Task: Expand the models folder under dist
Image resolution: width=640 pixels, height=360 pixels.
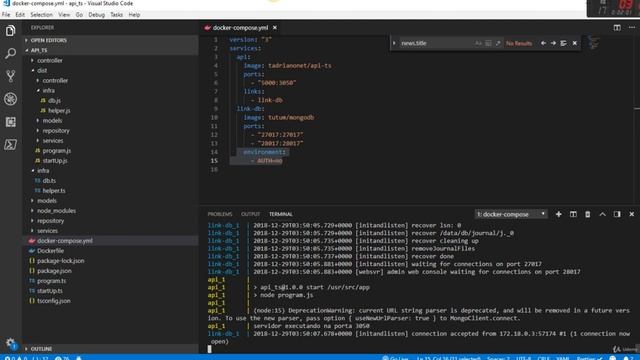Action: (110, 120)
